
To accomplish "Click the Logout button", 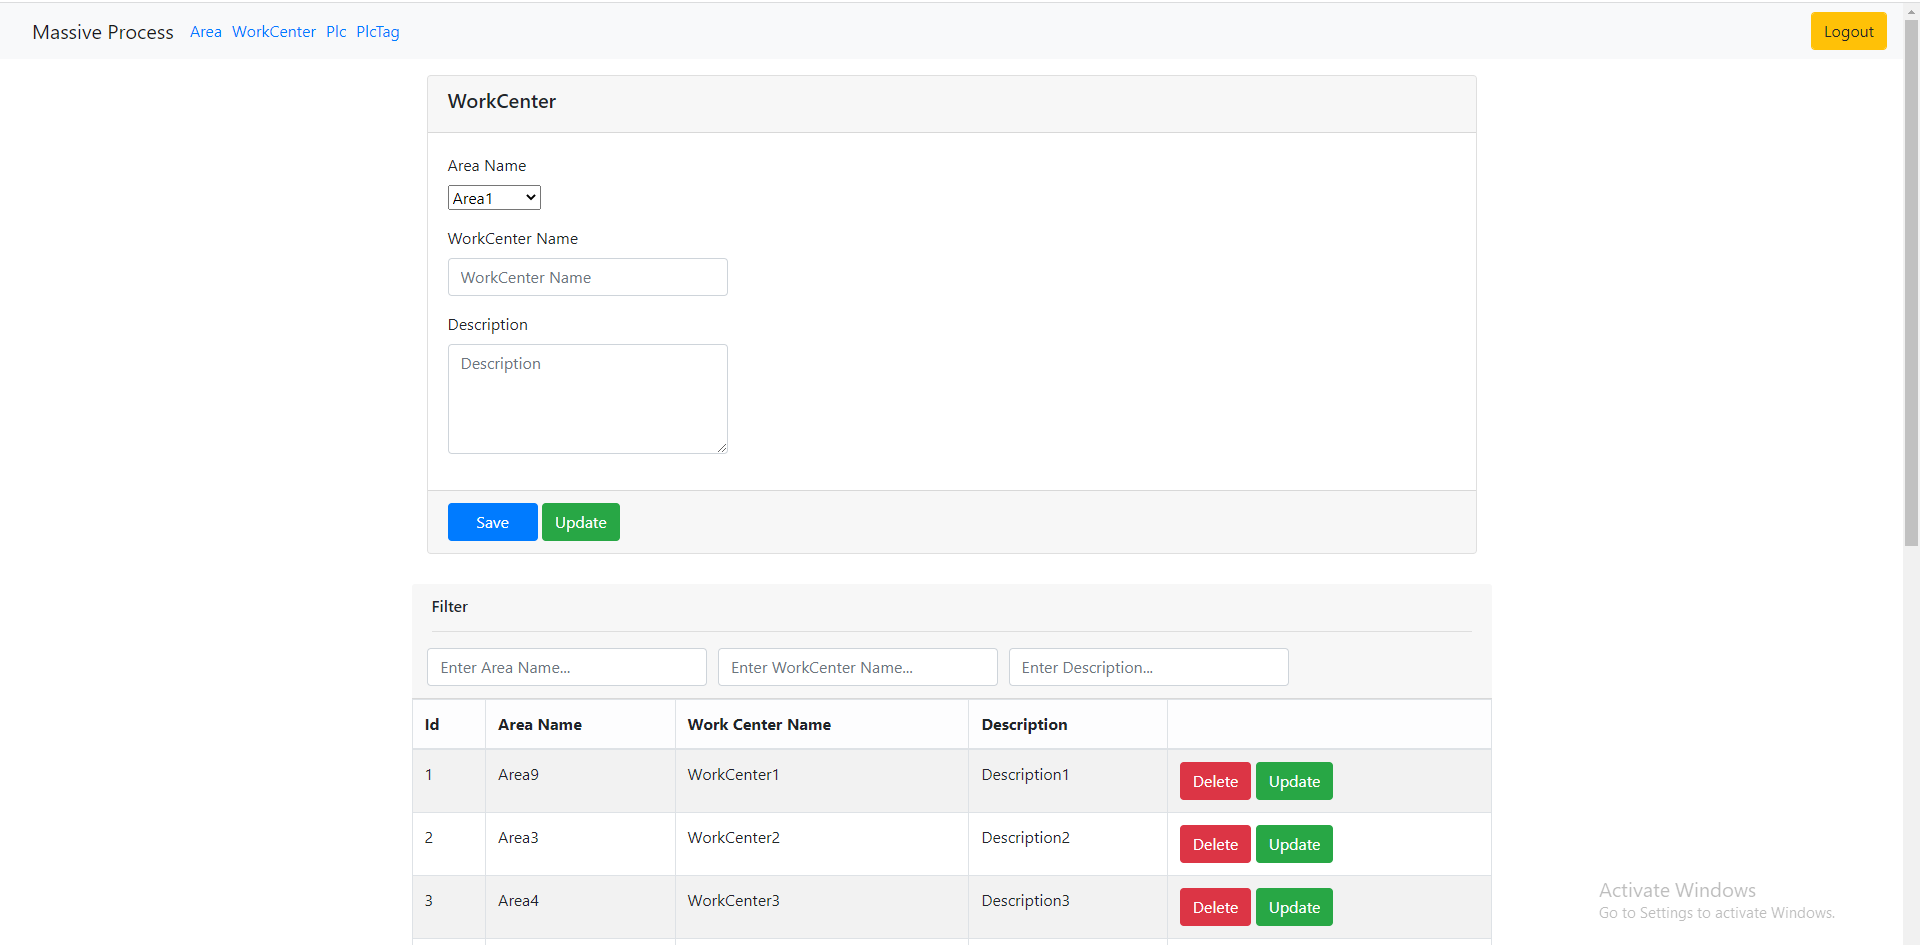I will [x=1848, y=31].
